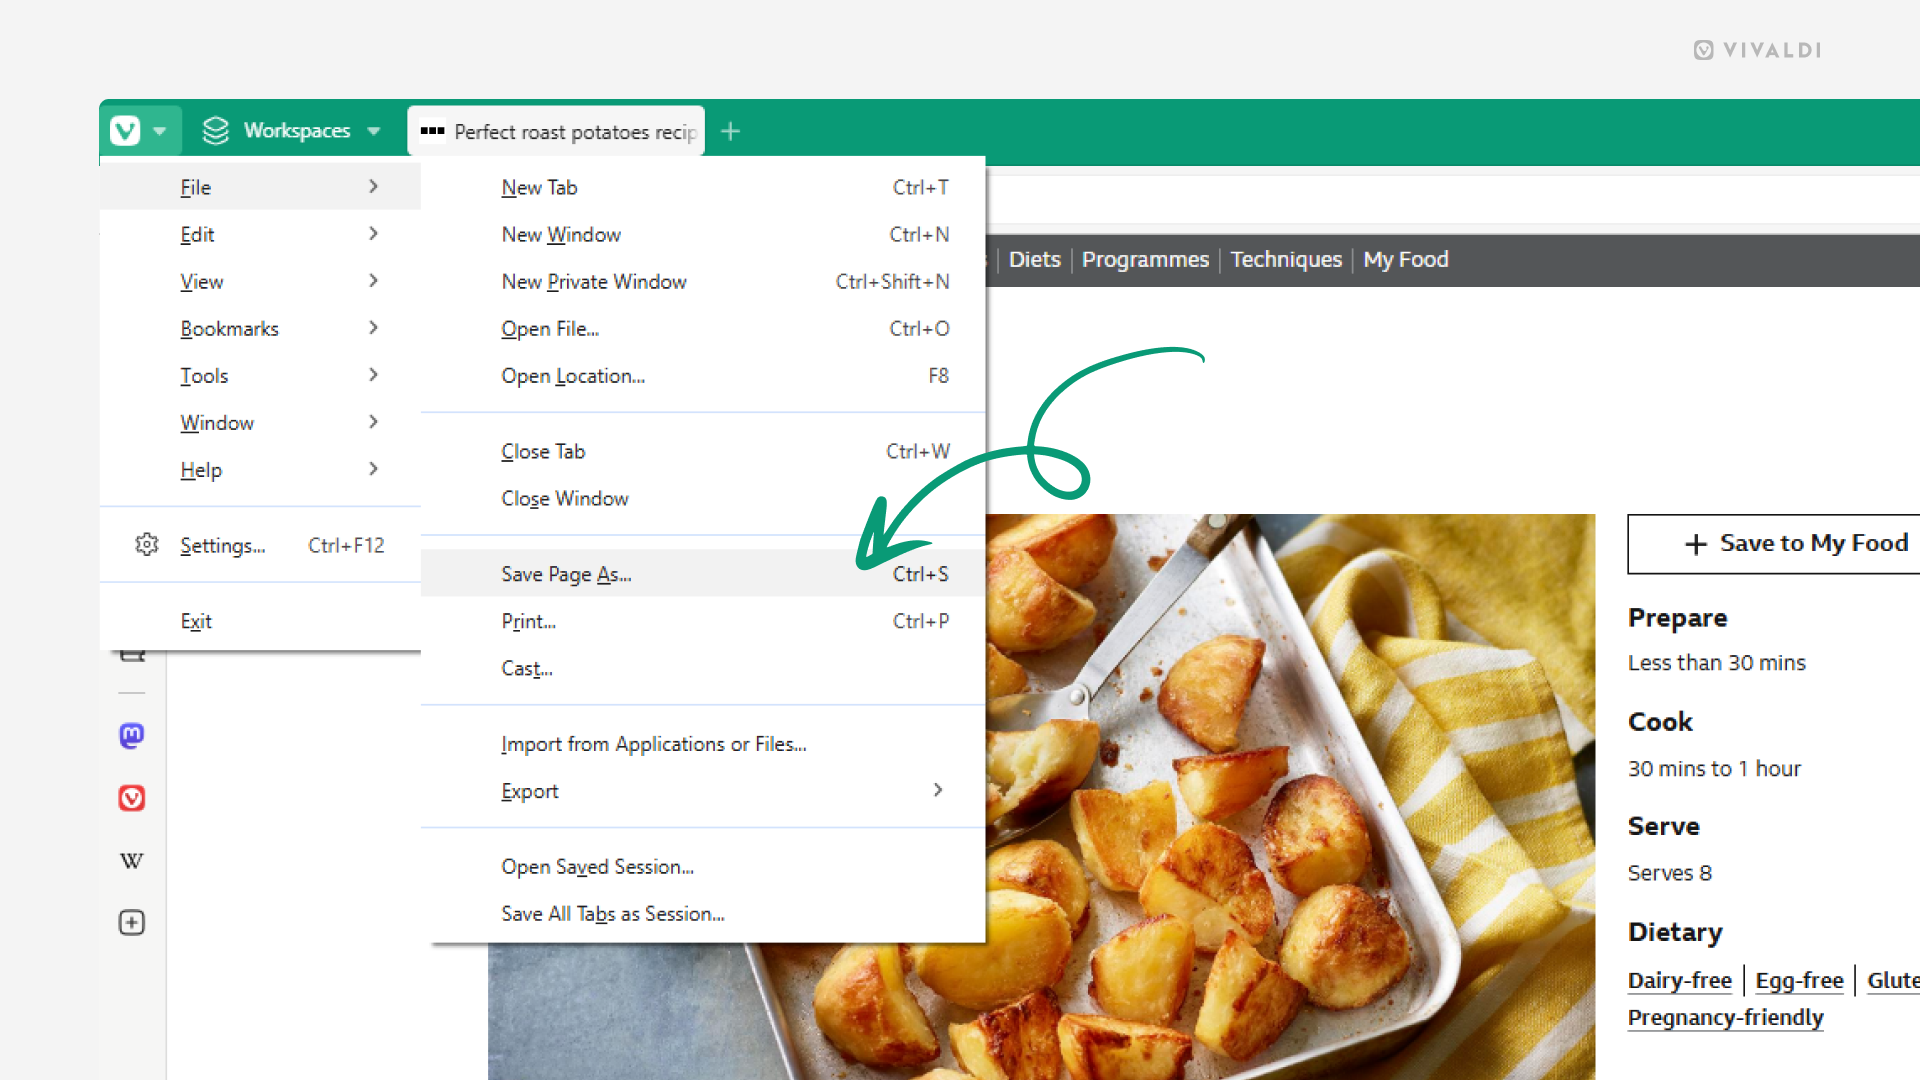The image size is (1920, 1080).
Task: Open the My Food navigation link
Action: click(x=1406, y=260)
